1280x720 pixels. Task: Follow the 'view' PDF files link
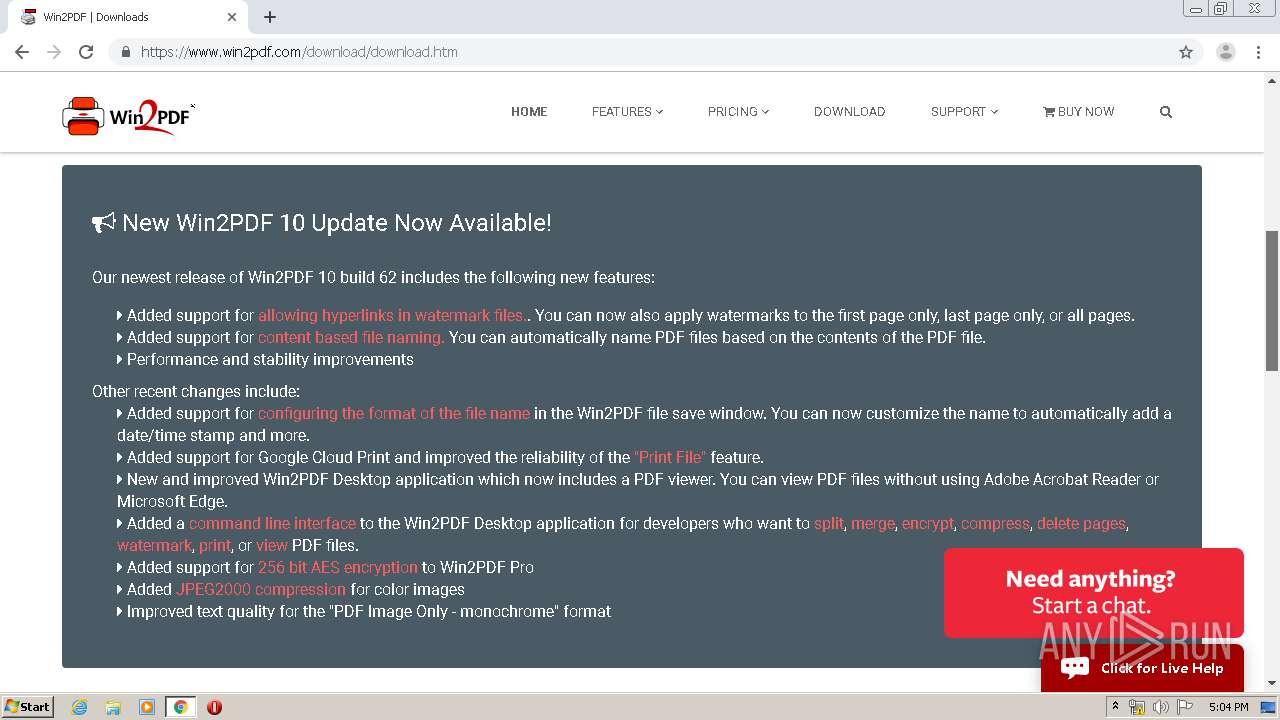272,545
